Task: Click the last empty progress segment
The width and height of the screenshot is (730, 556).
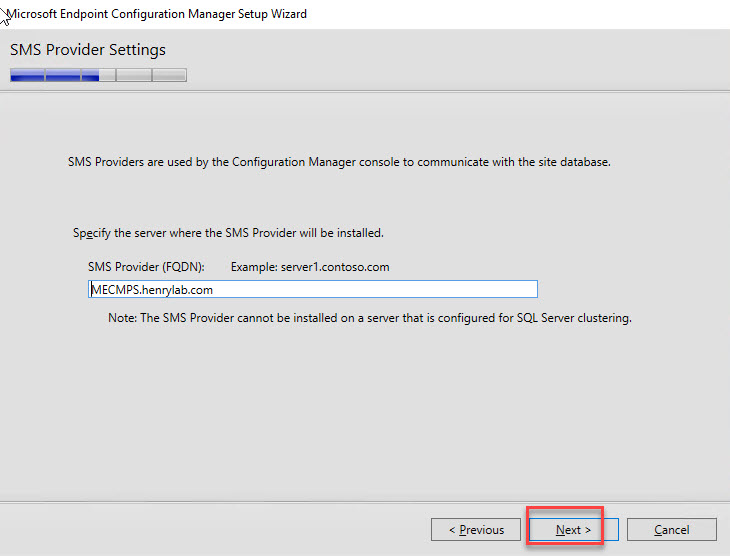Action: (168, 75)
